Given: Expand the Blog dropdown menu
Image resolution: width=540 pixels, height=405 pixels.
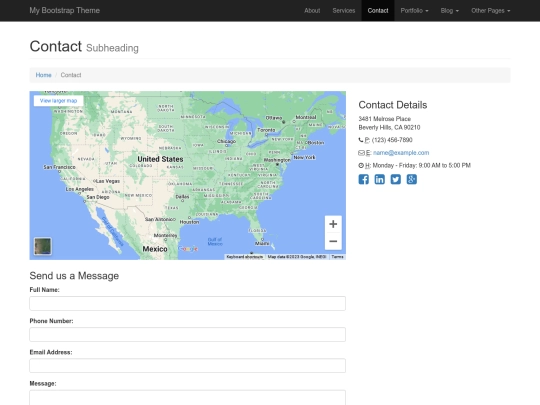Looking at the screenshot, I should (449, 11).
